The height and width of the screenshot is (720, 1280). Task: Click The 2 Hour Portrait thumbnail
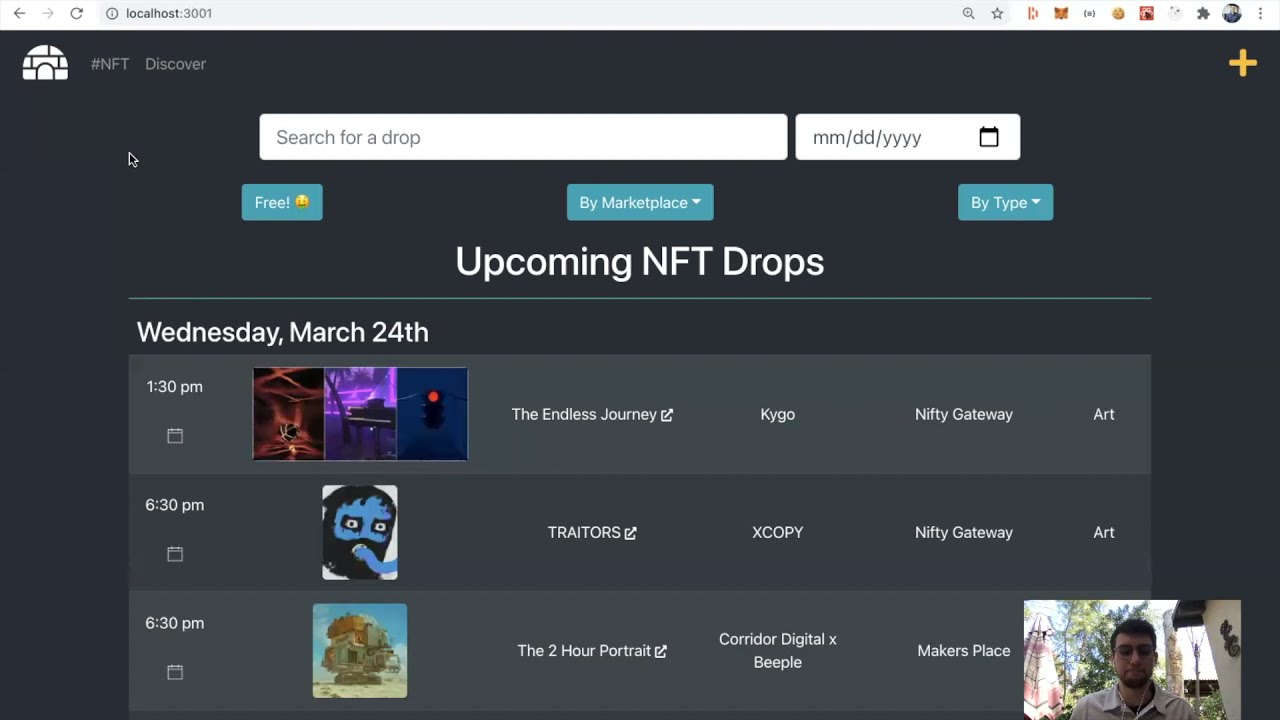[360, 650]
